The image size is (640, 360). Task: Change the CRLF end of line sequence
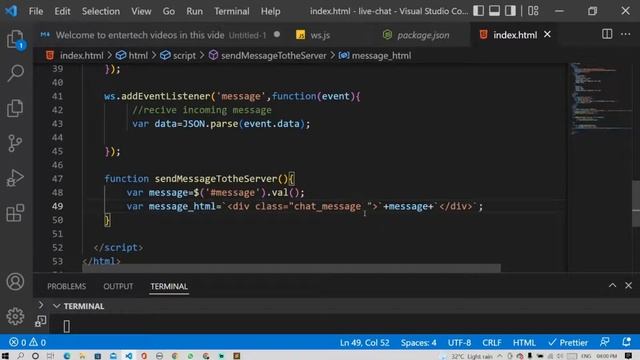492,342
